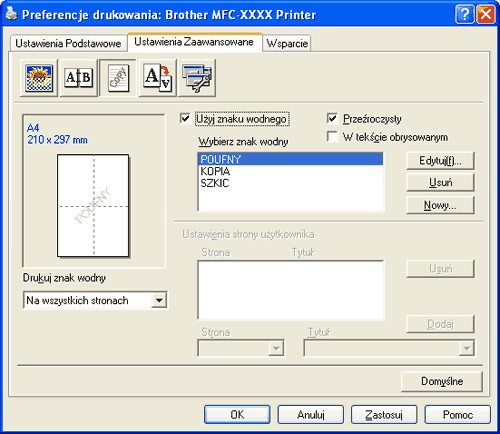Close the printing preferences dialog
The width and height of the screenshot is (500, 434).
pyautogui.click(x=486, y=15)
